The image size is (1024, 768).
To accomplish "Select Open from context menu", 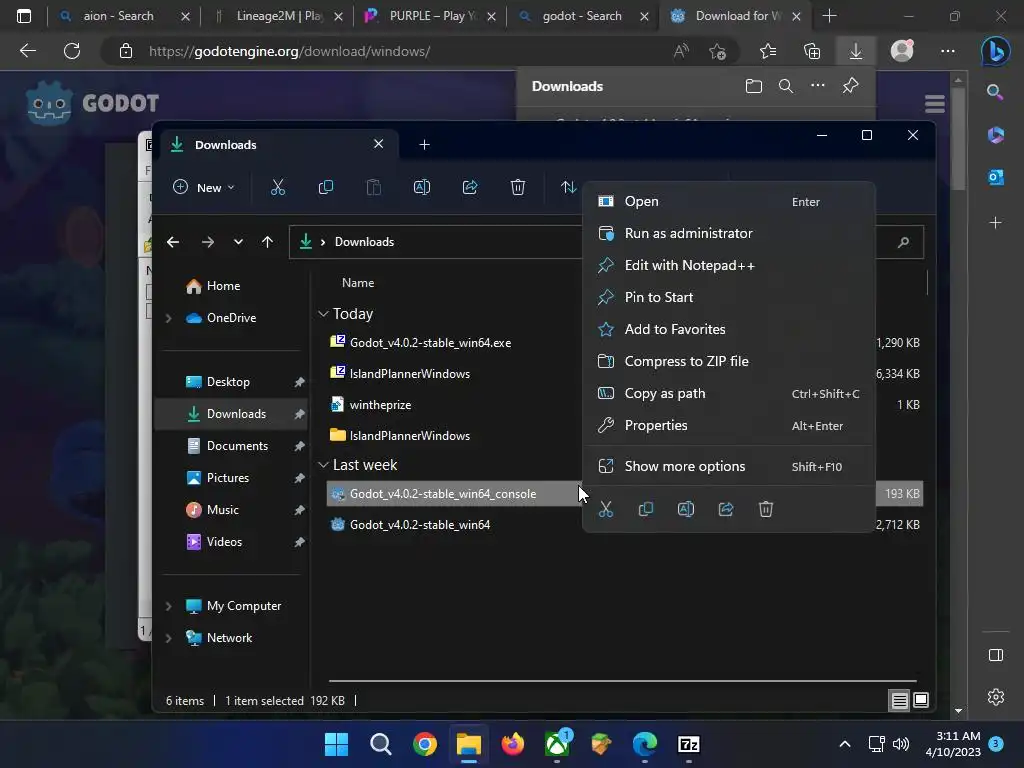I will (728, 201).
